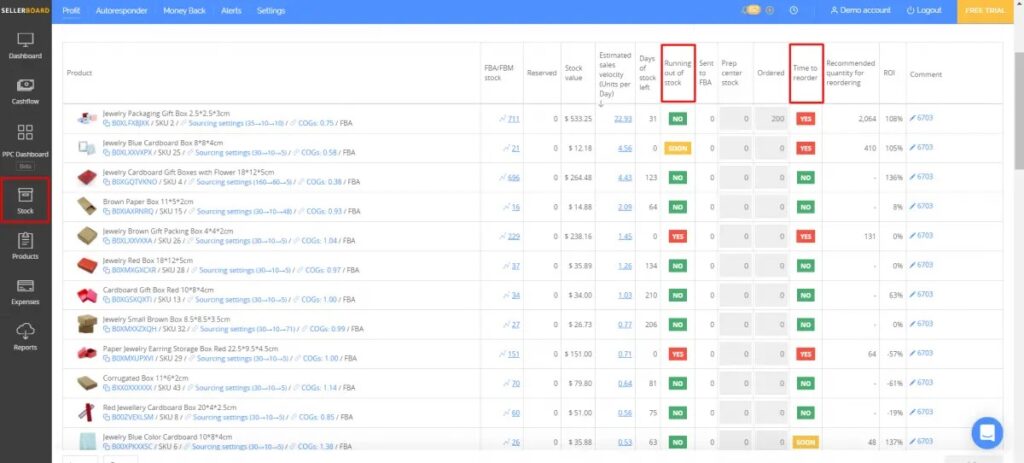Open PPC Dashboard from the sidebar
Viewport: 1024px width, 463px height.
[x=26, y=138]
